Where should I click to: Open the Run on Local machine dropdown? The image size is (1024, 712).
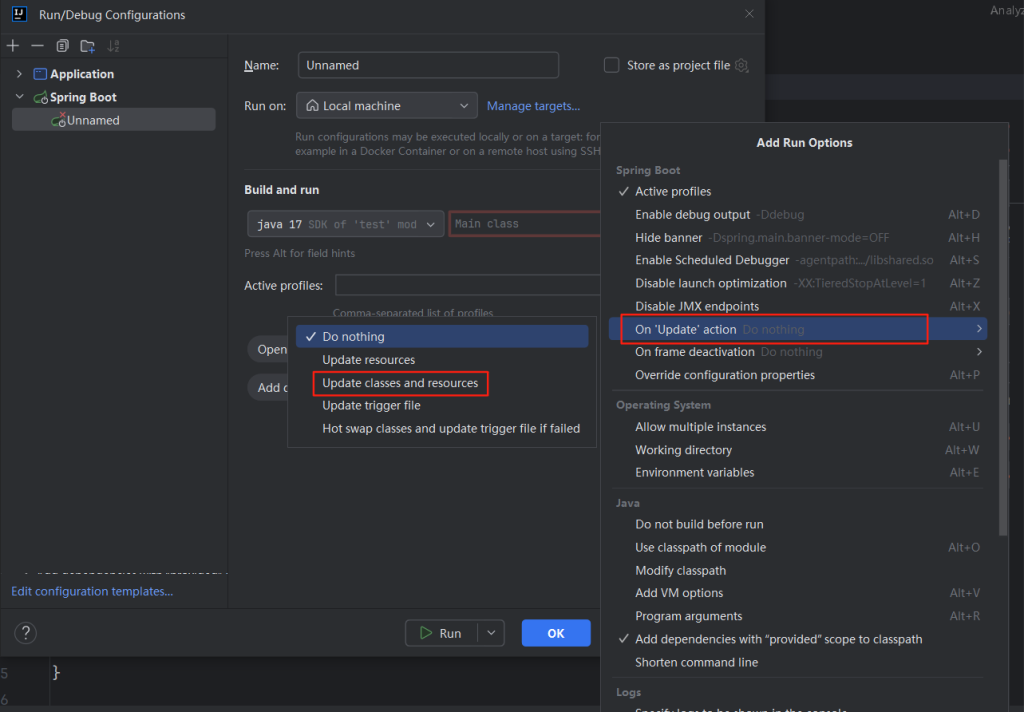[387, 105]
